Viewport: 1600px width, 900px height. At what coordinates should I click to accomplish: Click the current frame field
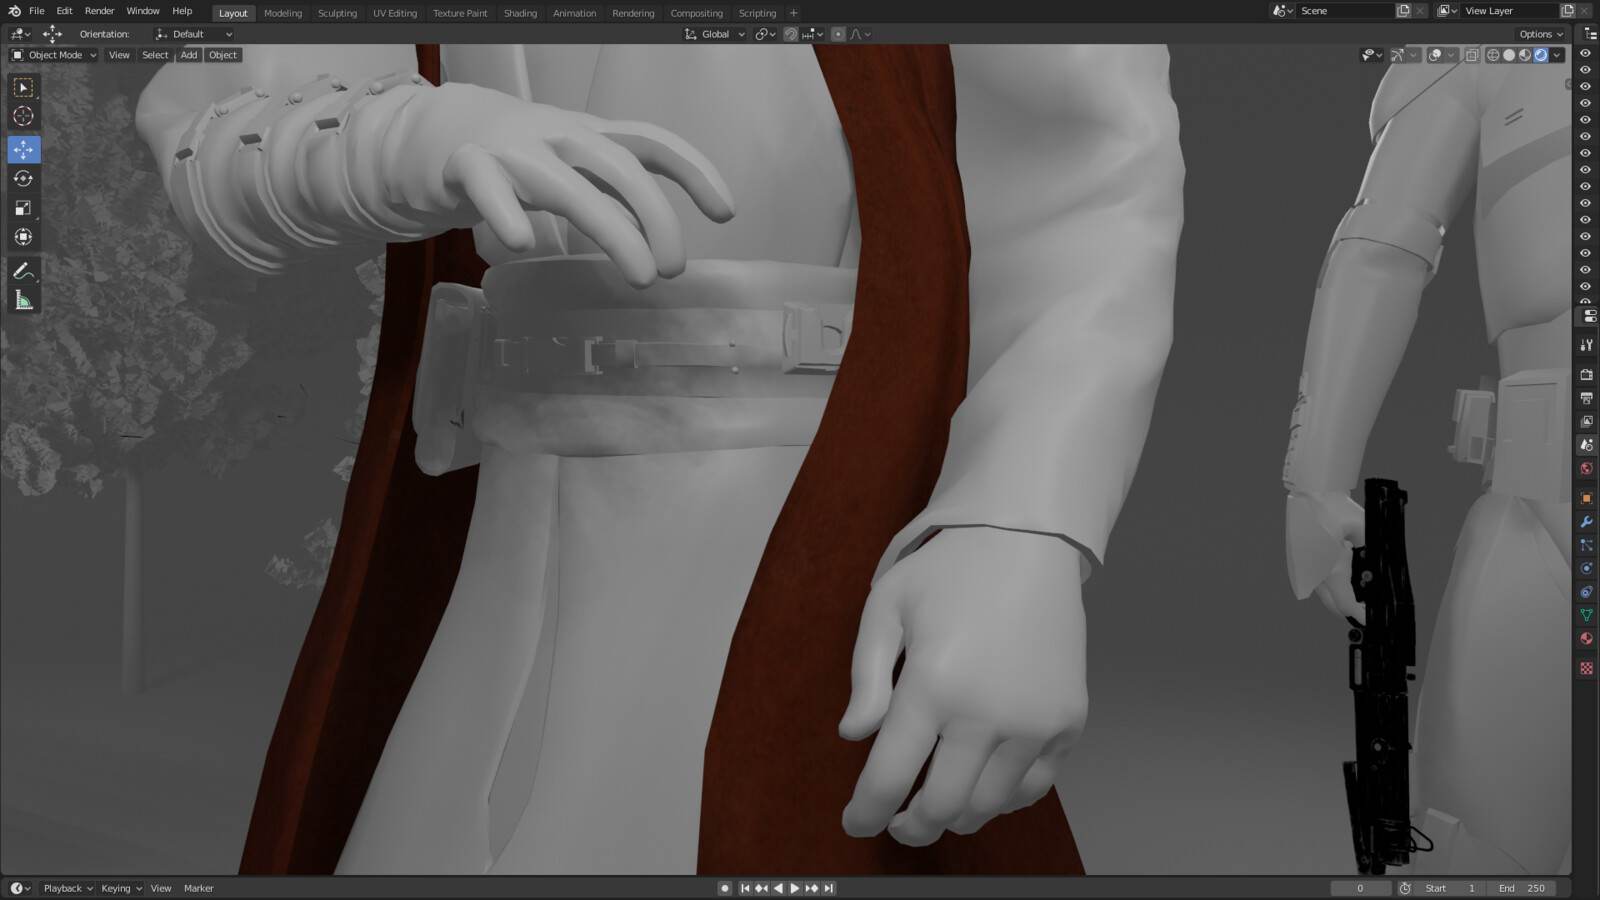click(1361, 888)
